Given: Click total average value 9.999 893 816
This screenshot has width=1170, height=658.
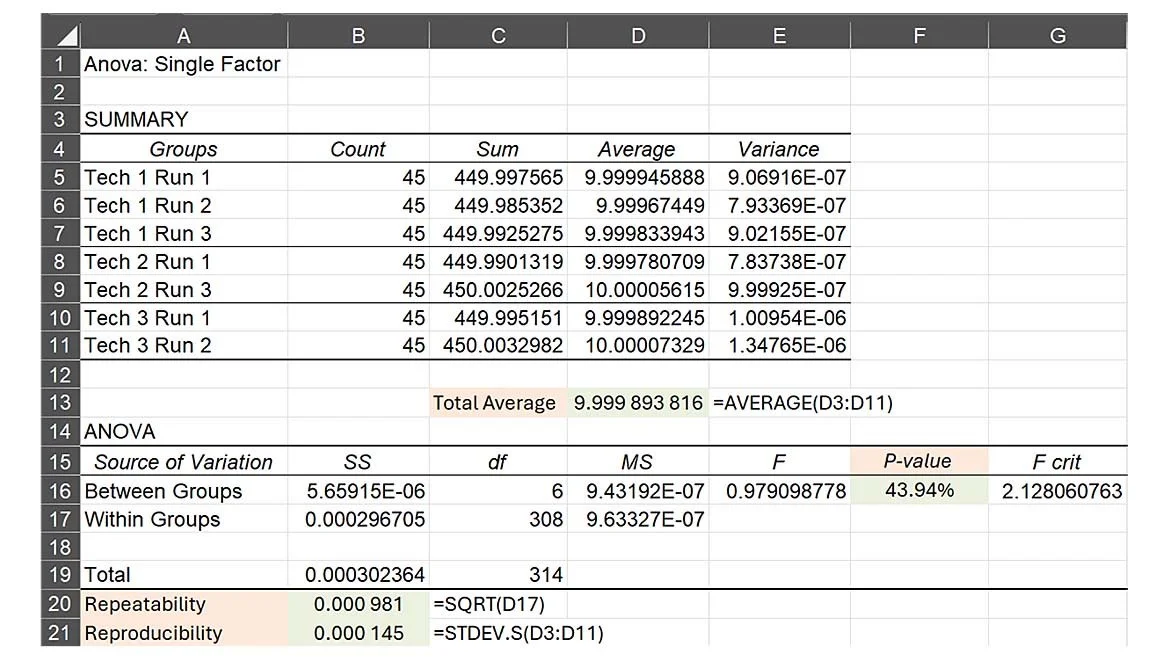Looking at the screenshot, I should 638,403.
